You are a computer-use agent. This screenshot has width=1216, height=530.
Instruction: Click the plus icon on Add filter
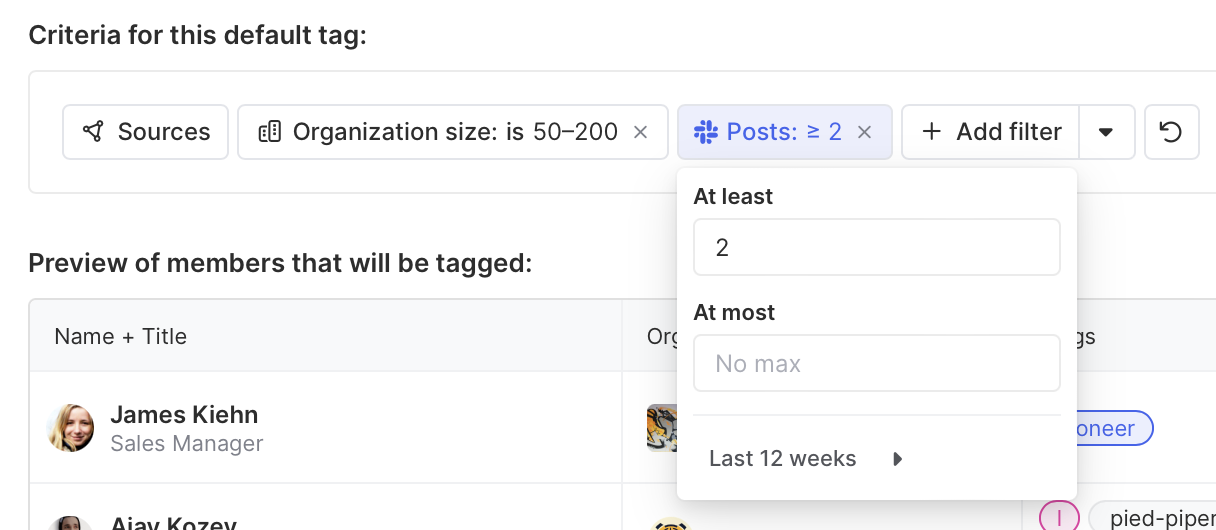(x=931, y=132)
